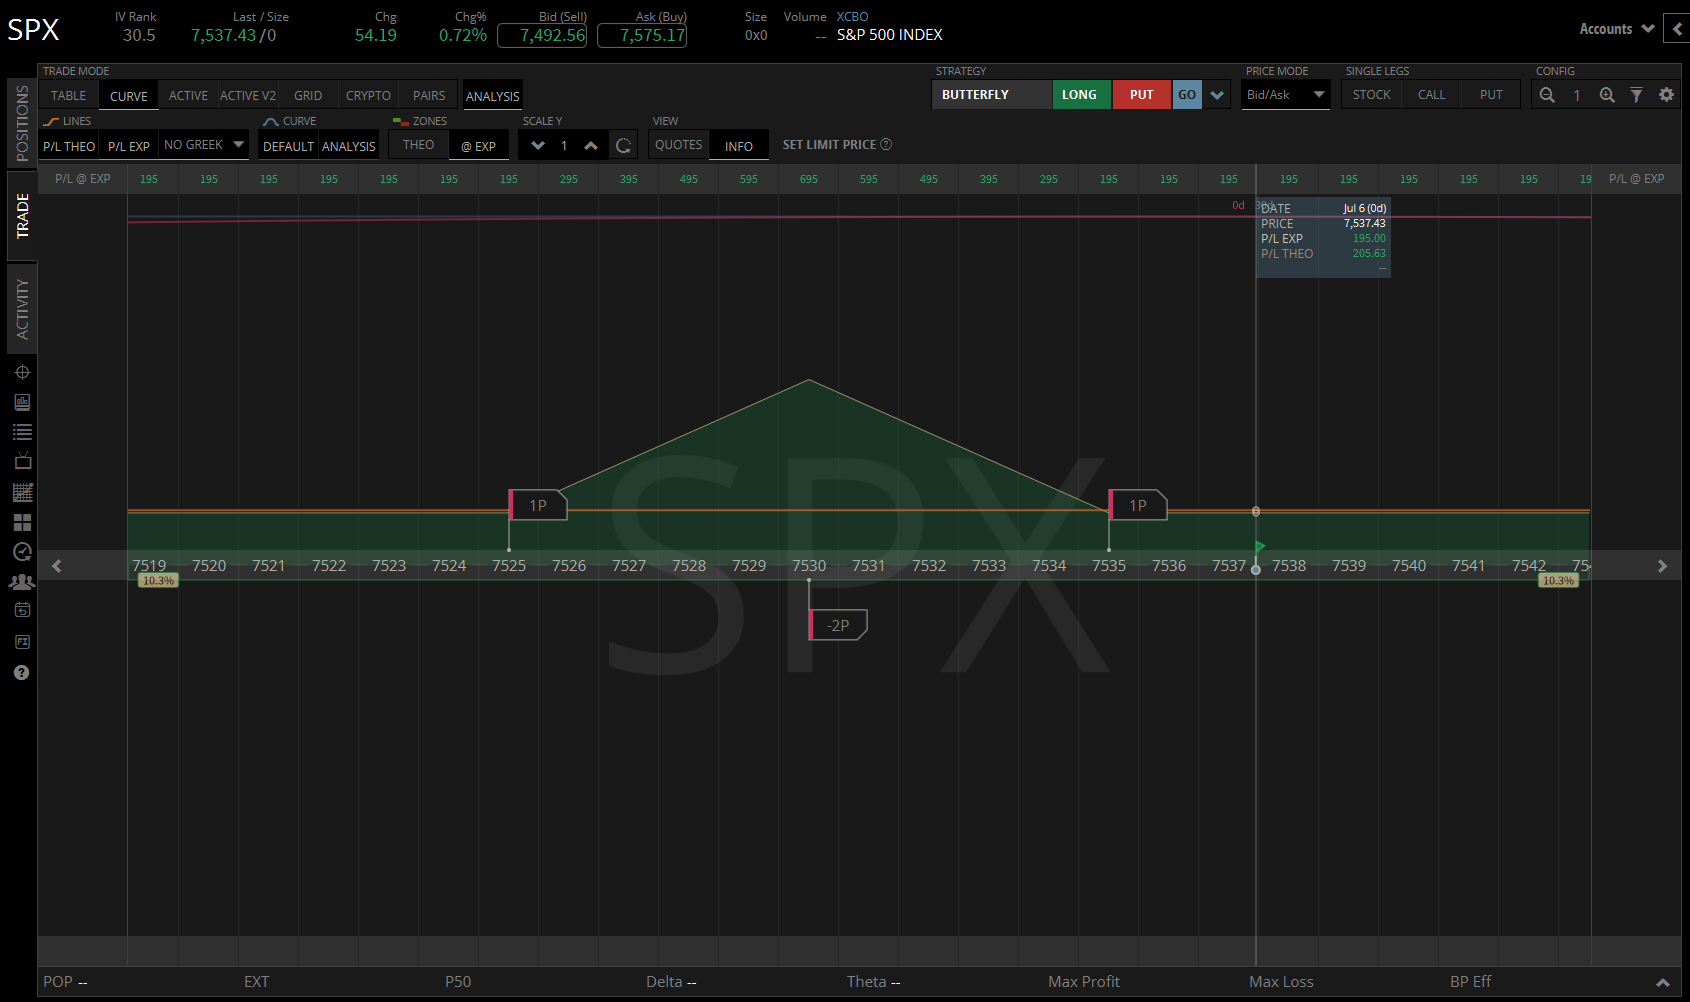Open the calendar return icon in the sidebar

(22, 610)
